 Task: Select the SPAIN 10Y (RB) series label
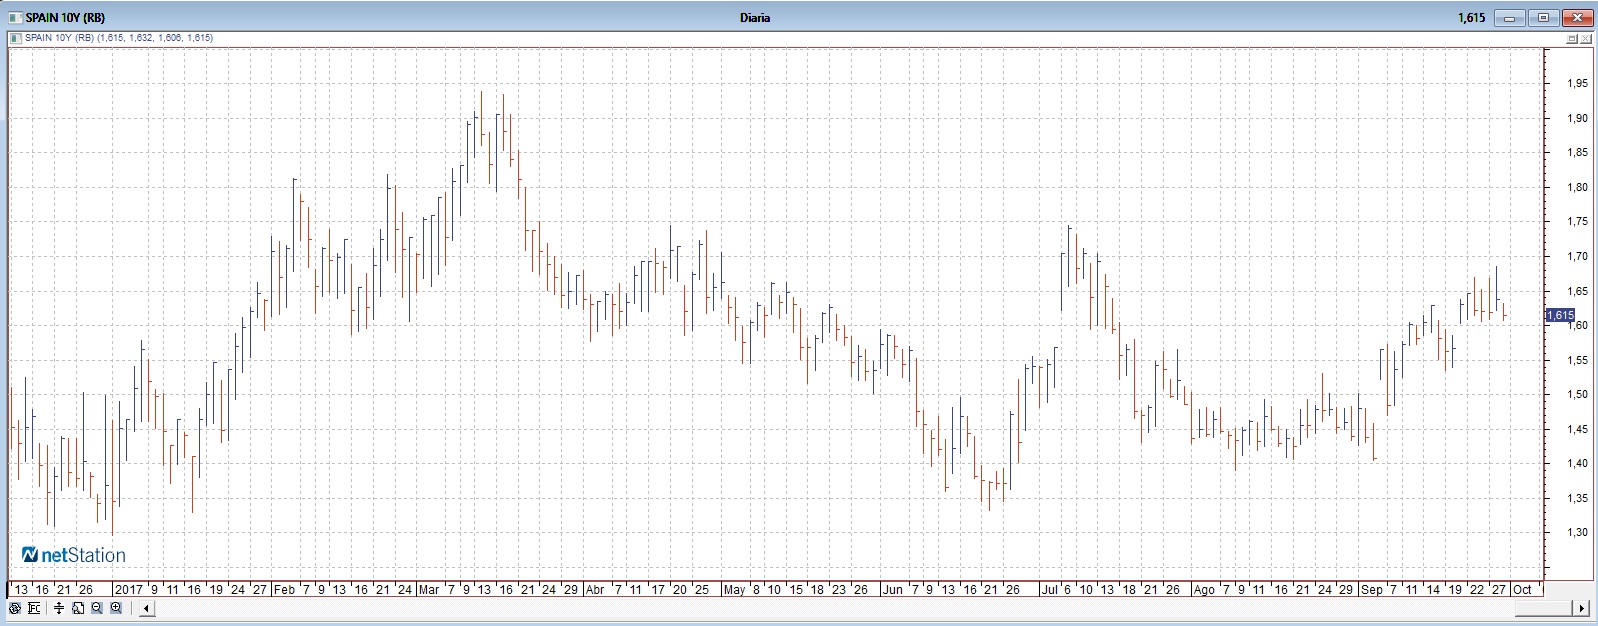pyautogui.click(x=60, y=38)
